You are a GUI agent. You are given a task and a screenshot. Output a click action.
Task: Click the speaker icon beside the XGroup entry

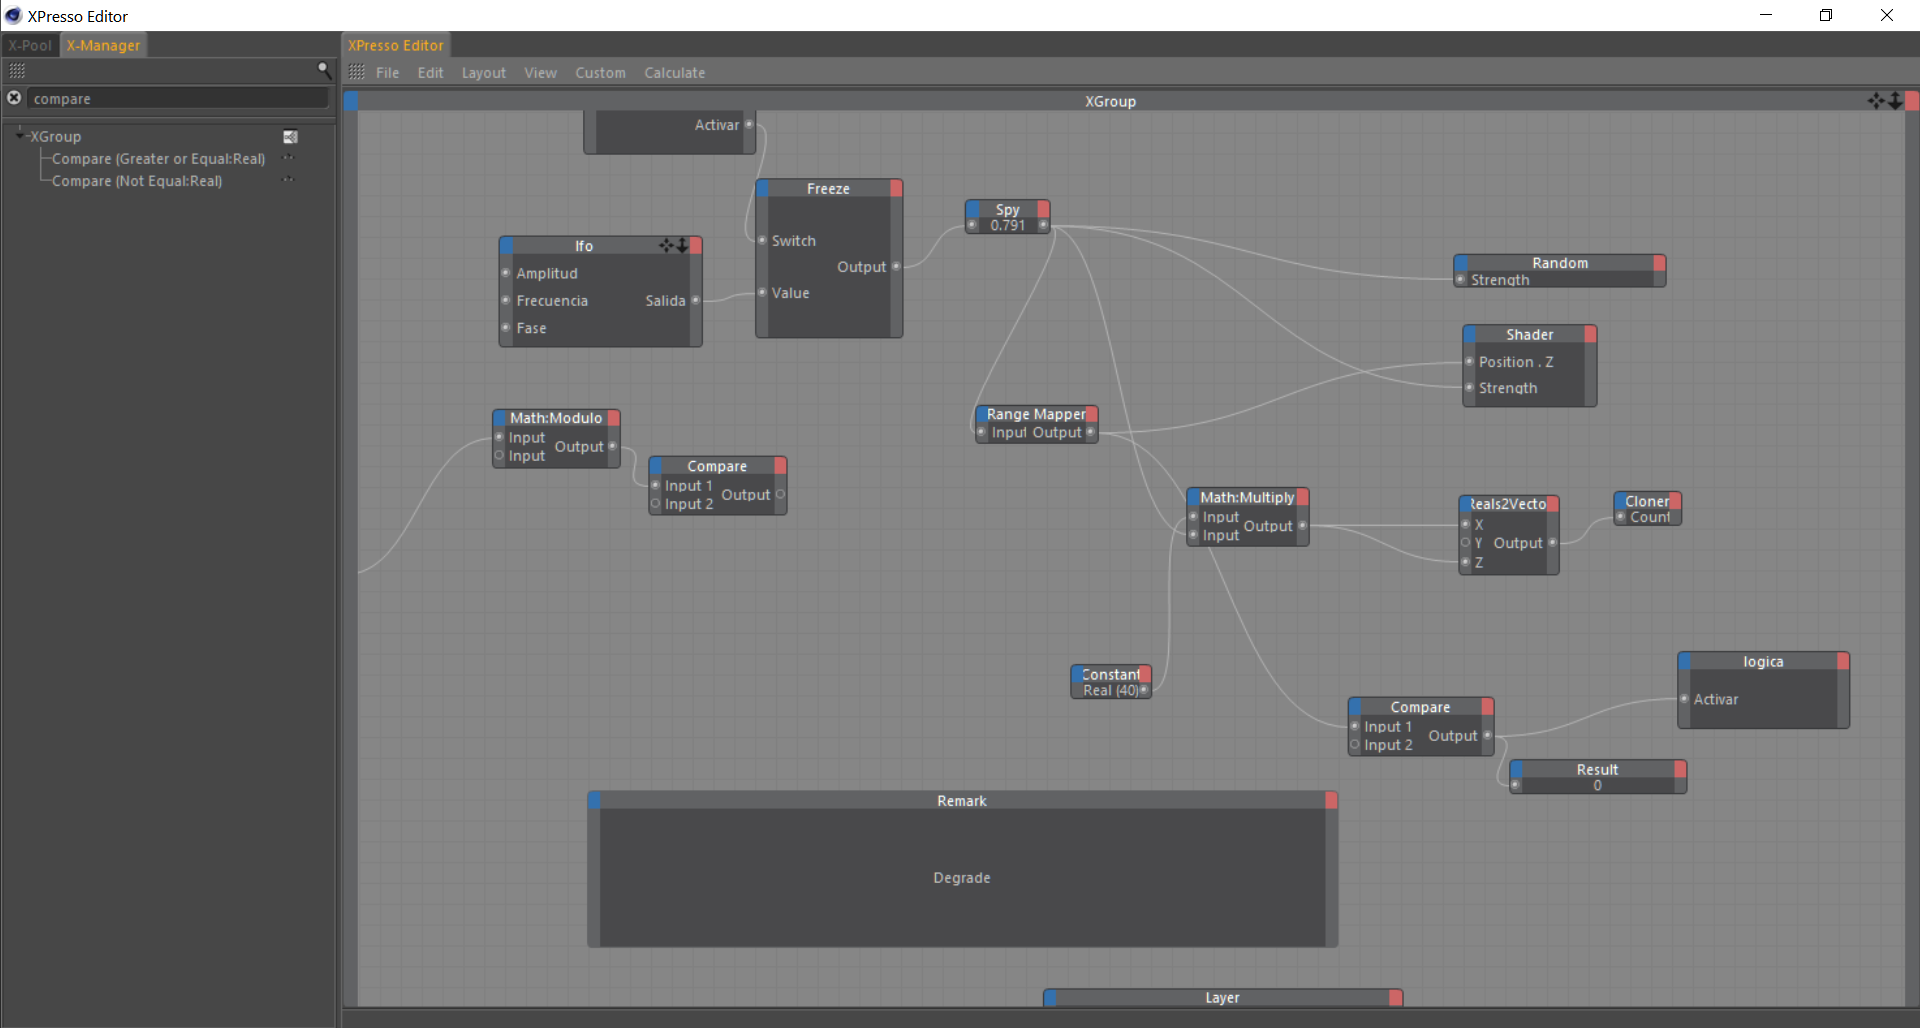coord(290,136)
